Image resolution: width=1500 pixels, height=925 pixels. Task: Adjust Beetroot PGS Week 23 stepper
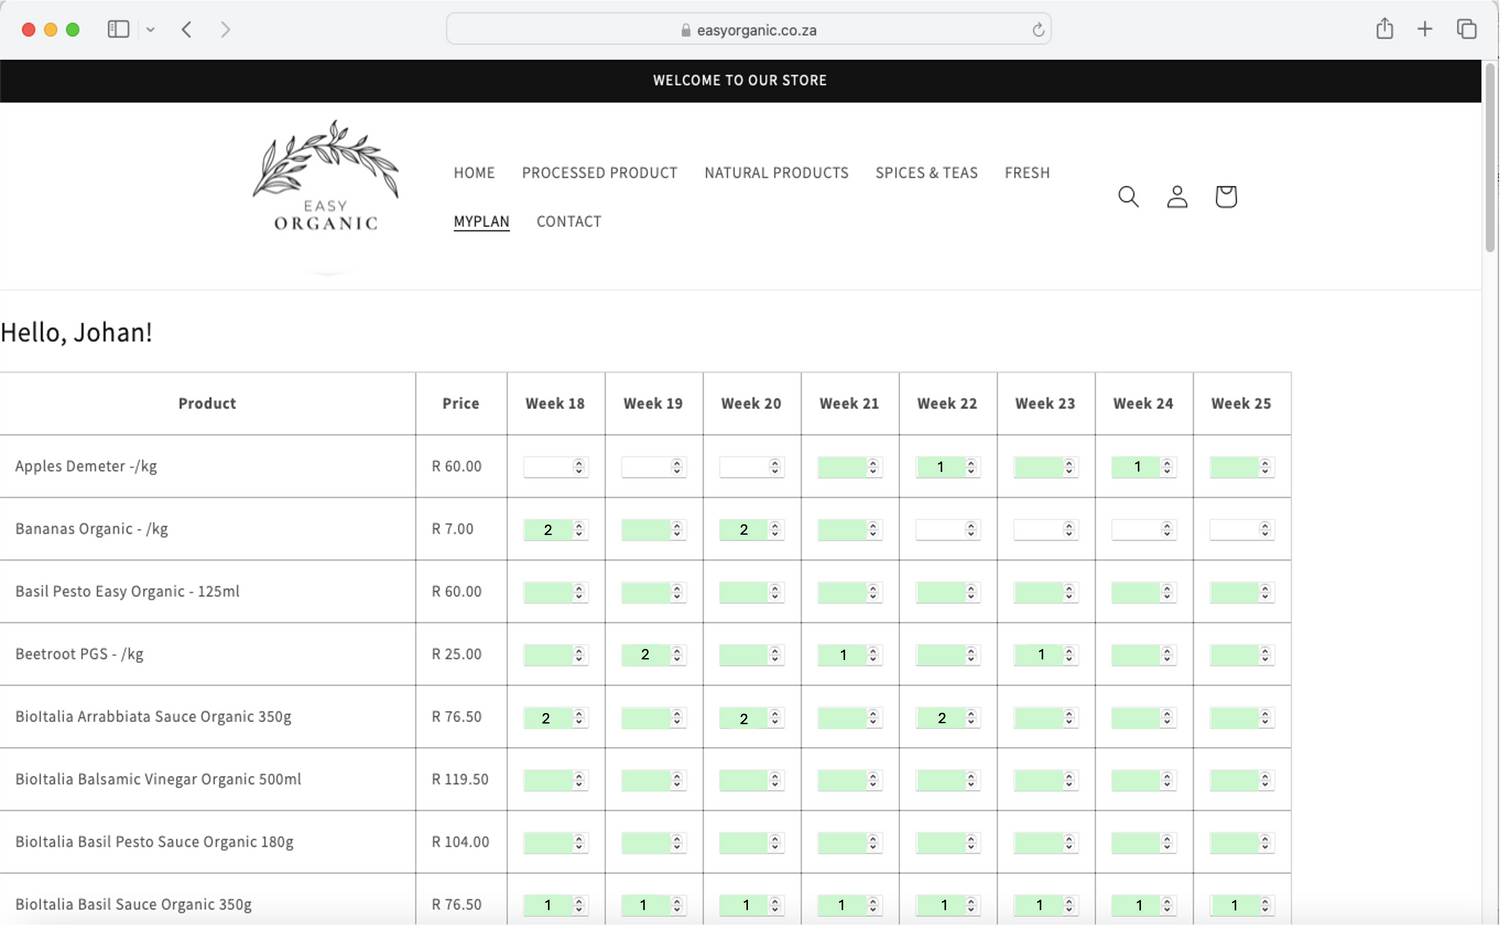tap(1069, 655)
